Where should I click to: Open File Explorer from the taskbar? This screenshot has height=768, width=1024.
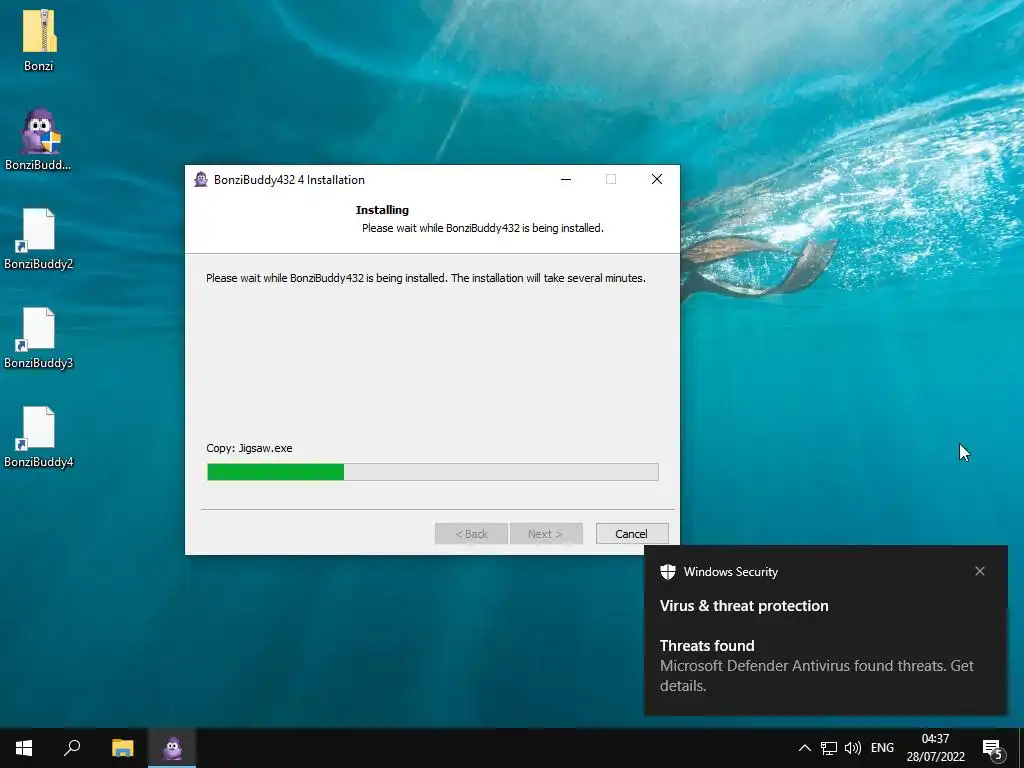(x=122, y=748)
